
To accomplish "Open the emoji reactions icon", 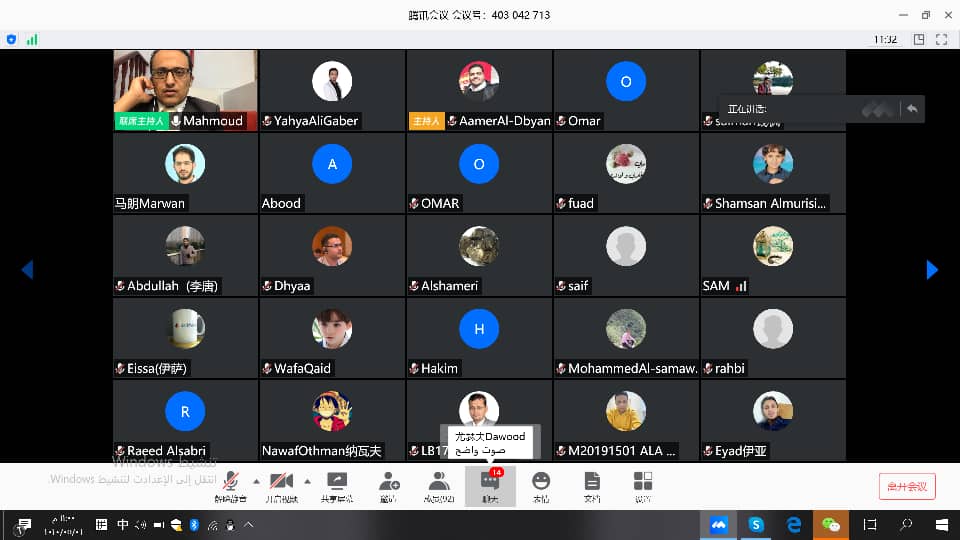I will click(541, 485).
